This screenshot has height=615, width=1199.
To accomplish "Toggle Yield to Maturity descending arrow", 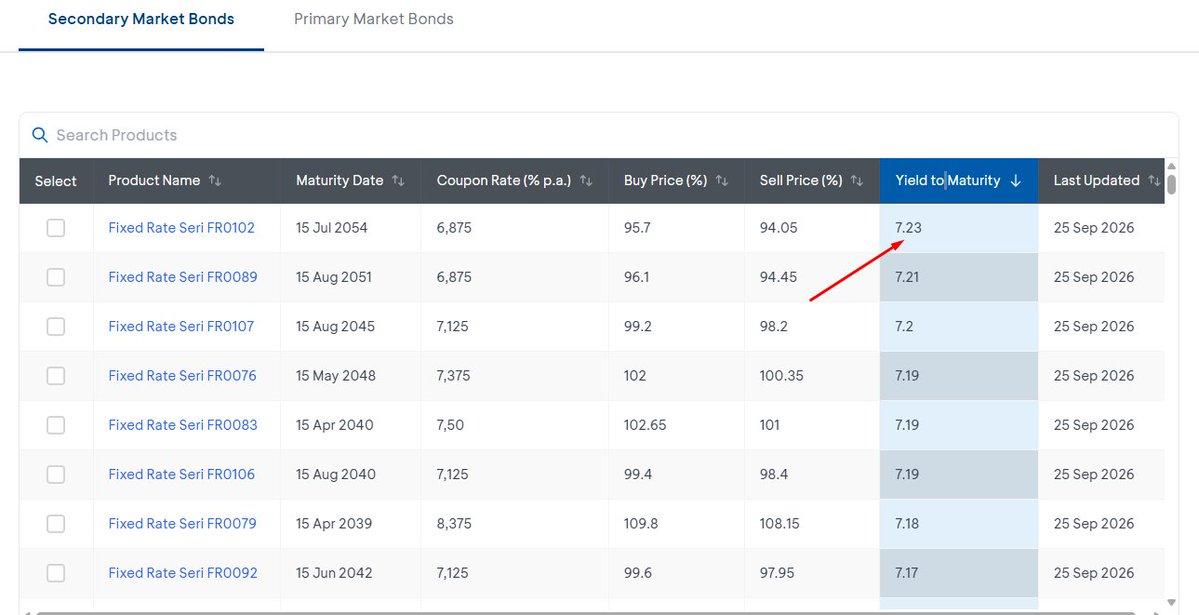I will click(x=1015, y=181).
